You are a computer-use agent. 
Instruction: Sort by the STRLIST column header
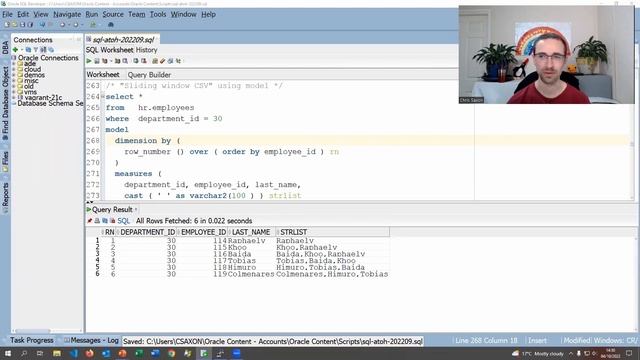[x=333, y=232]
